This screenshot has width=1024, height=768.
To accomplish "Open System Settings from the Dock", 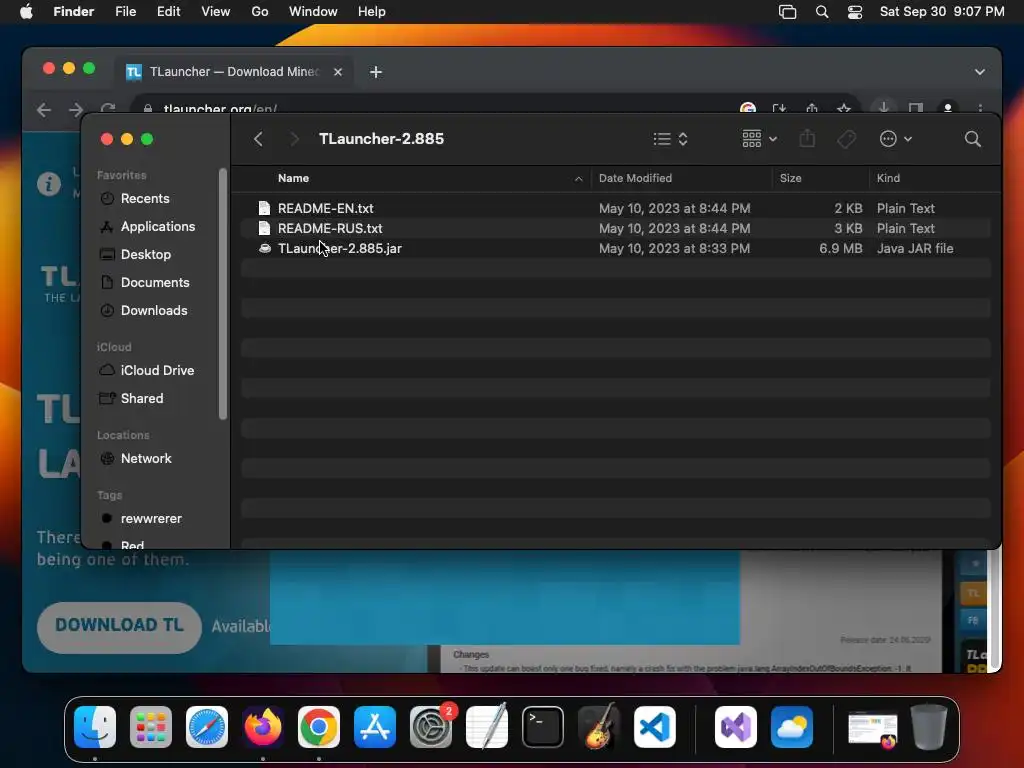I will (x=431, y=727).
